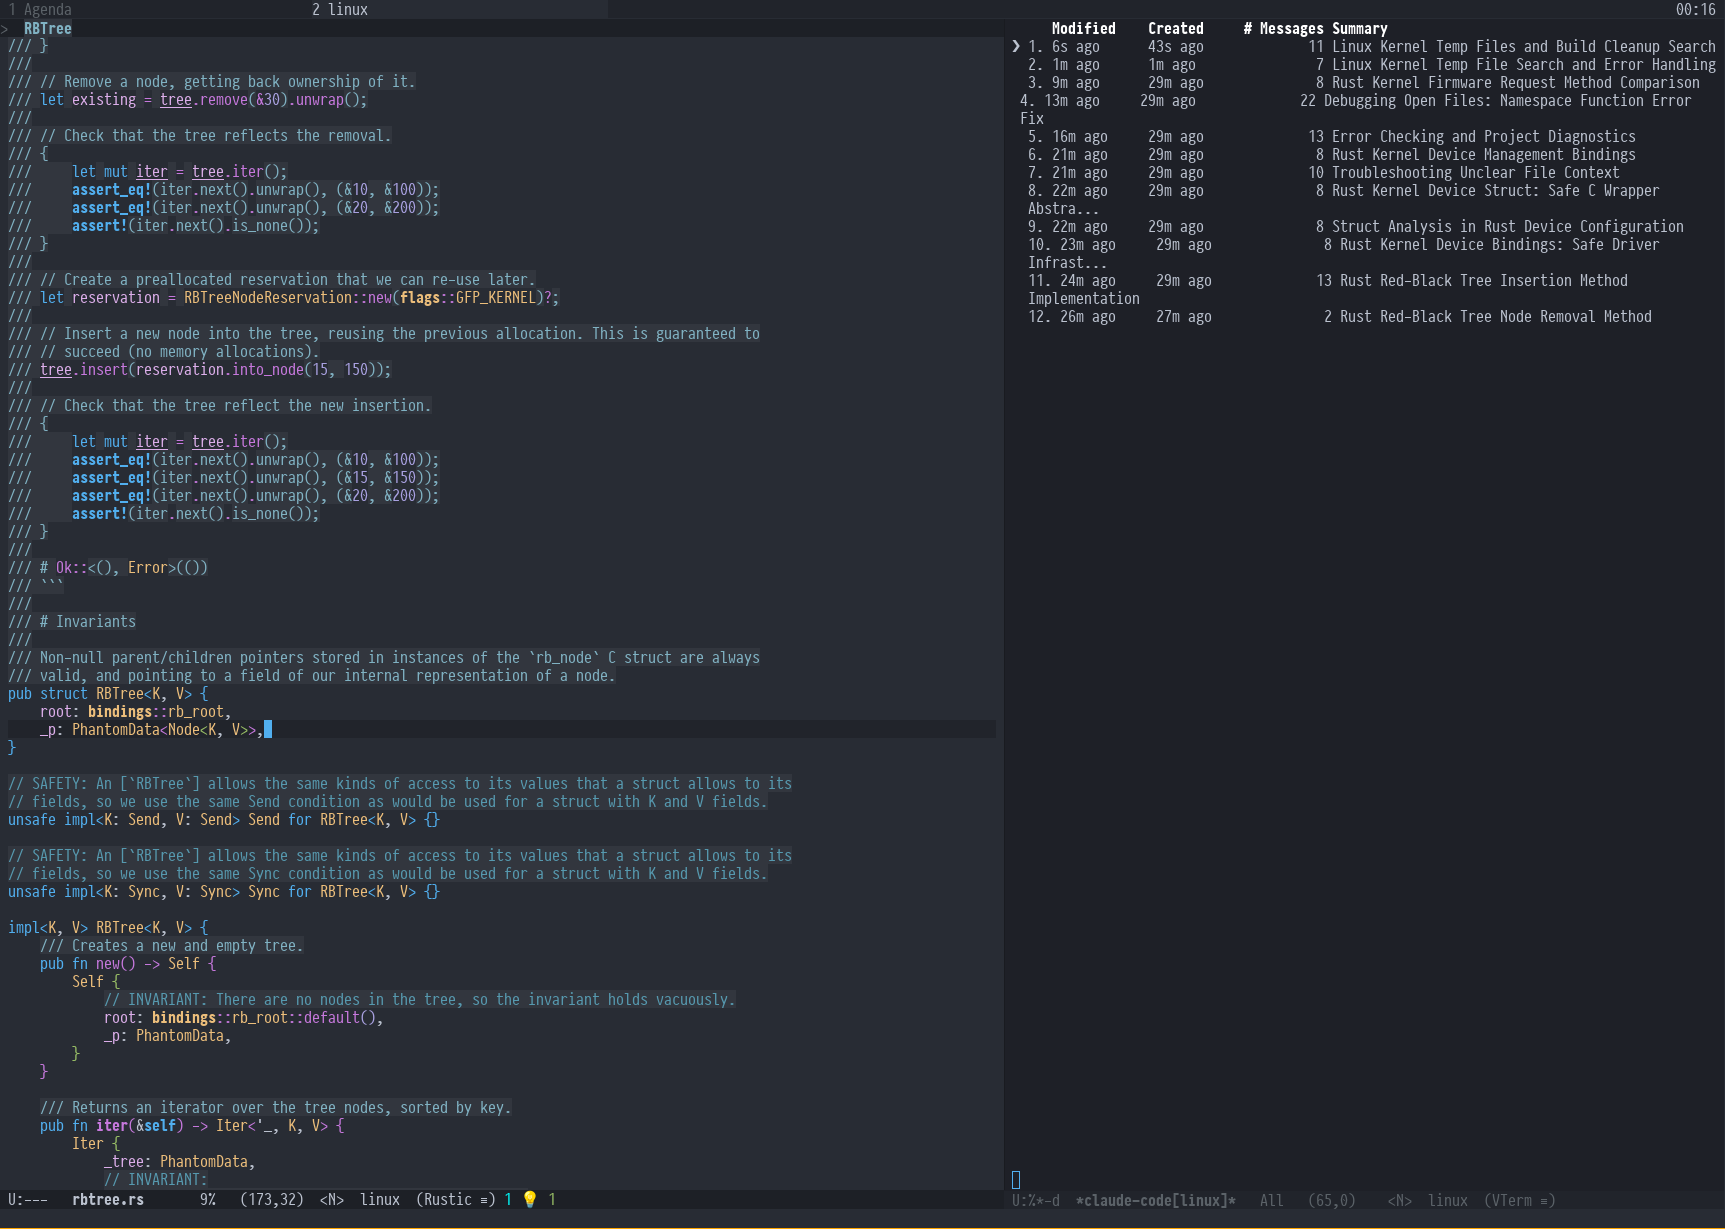Open the VTerm minor modes menu icon
The height and width of the screenshot is (1229, 1725).
click(1544, 1200)
